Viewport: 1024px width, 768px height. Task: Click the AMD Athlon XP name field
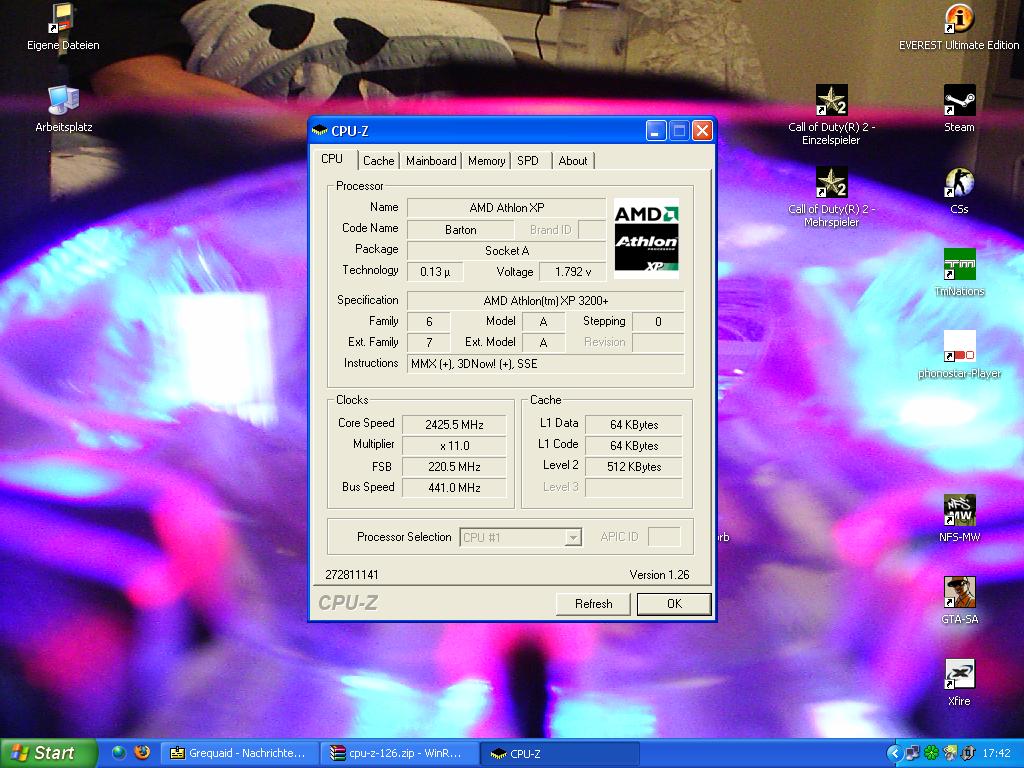pyautogui.click(x=506, y=208)
